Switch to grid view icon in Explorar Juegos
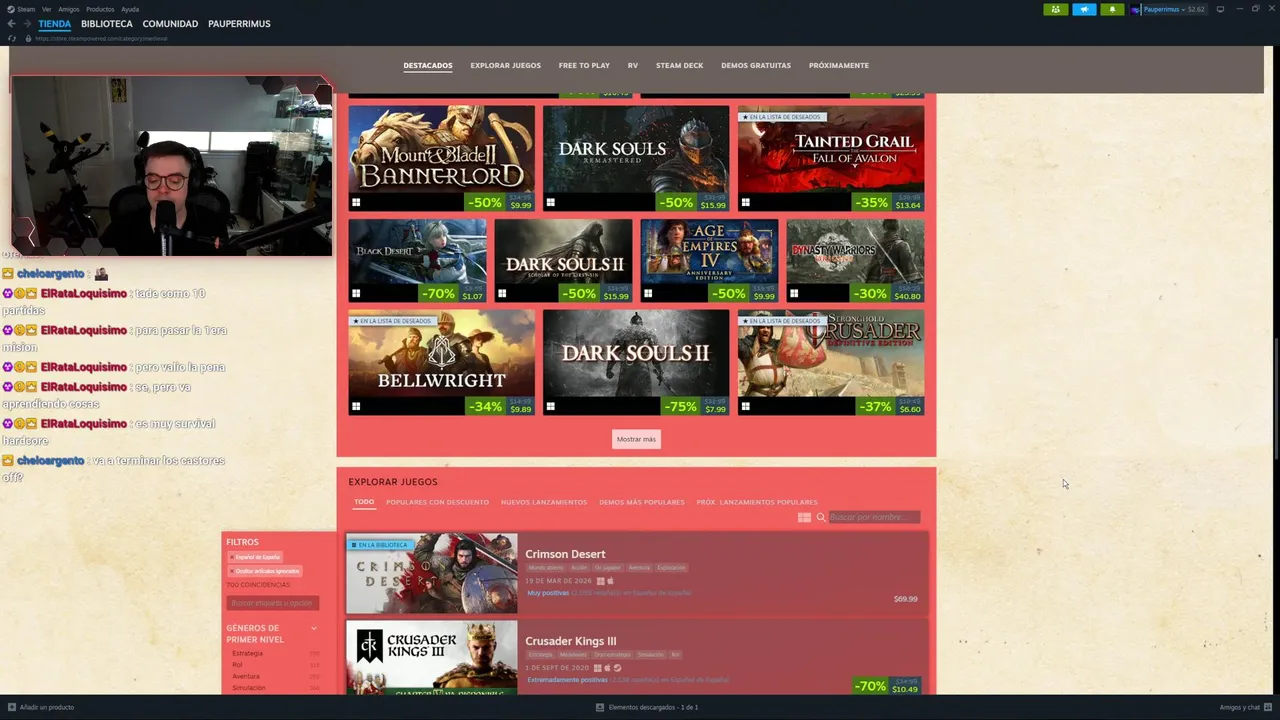The height and width of the screenshot is (720, 1280). point(804,517)
